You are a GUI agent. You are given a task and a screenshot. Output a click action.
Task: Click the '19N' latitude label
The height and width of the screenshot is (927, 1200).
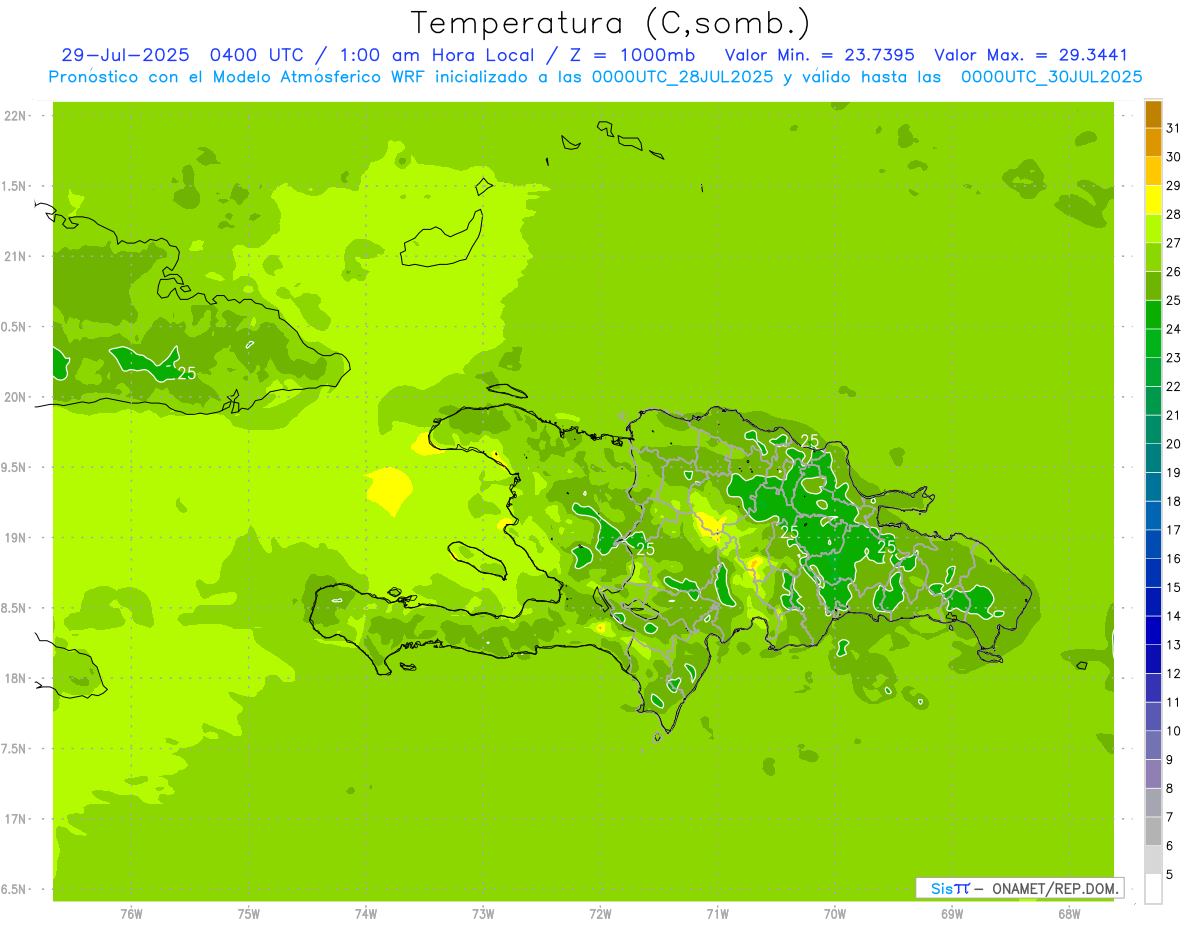pos(14,538)
